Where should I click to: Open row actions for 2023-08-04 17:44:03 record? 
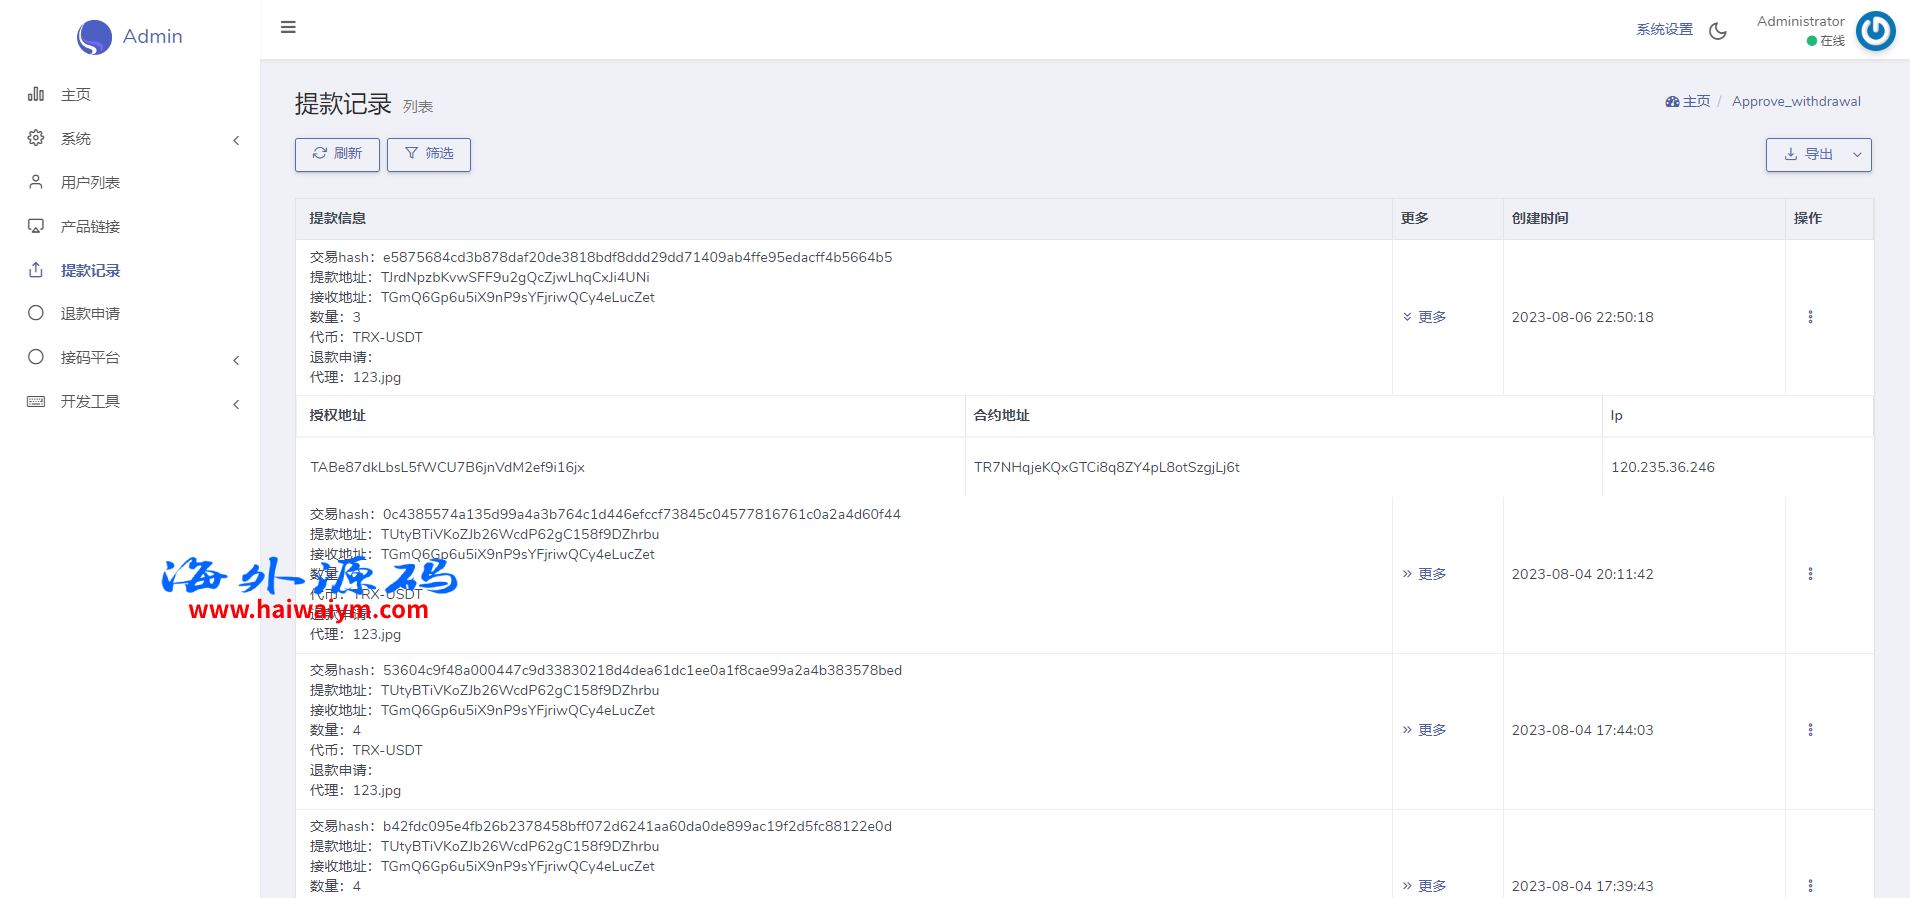point(1810,730)
